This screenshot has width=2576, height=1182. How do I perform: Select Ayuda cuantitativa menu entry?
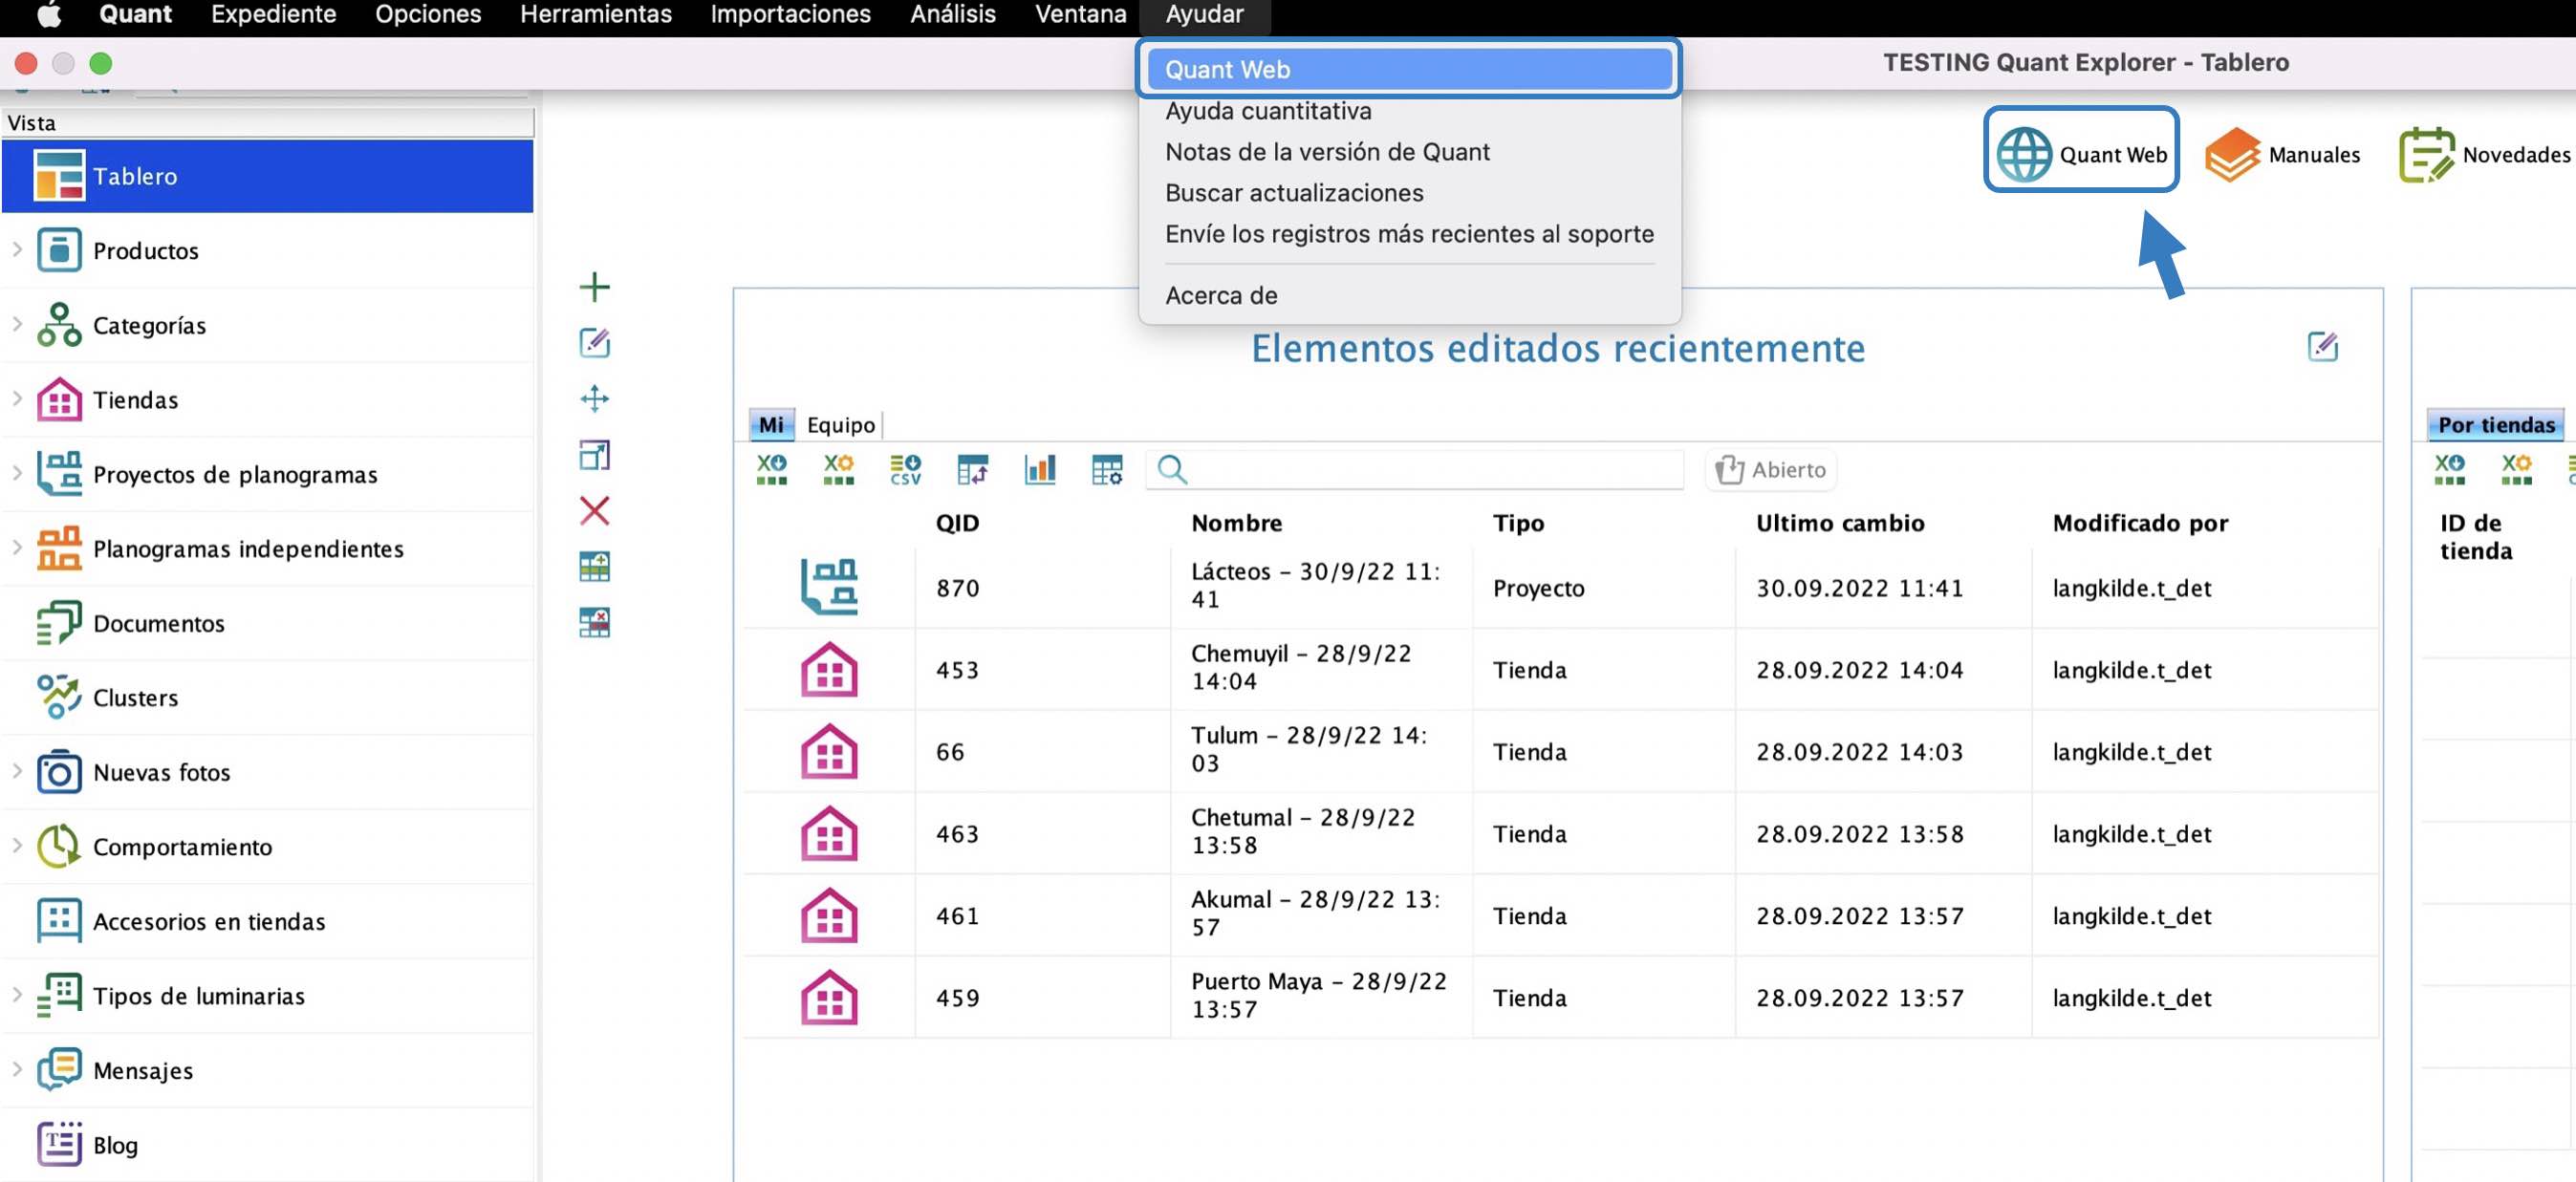[1409, 111]
